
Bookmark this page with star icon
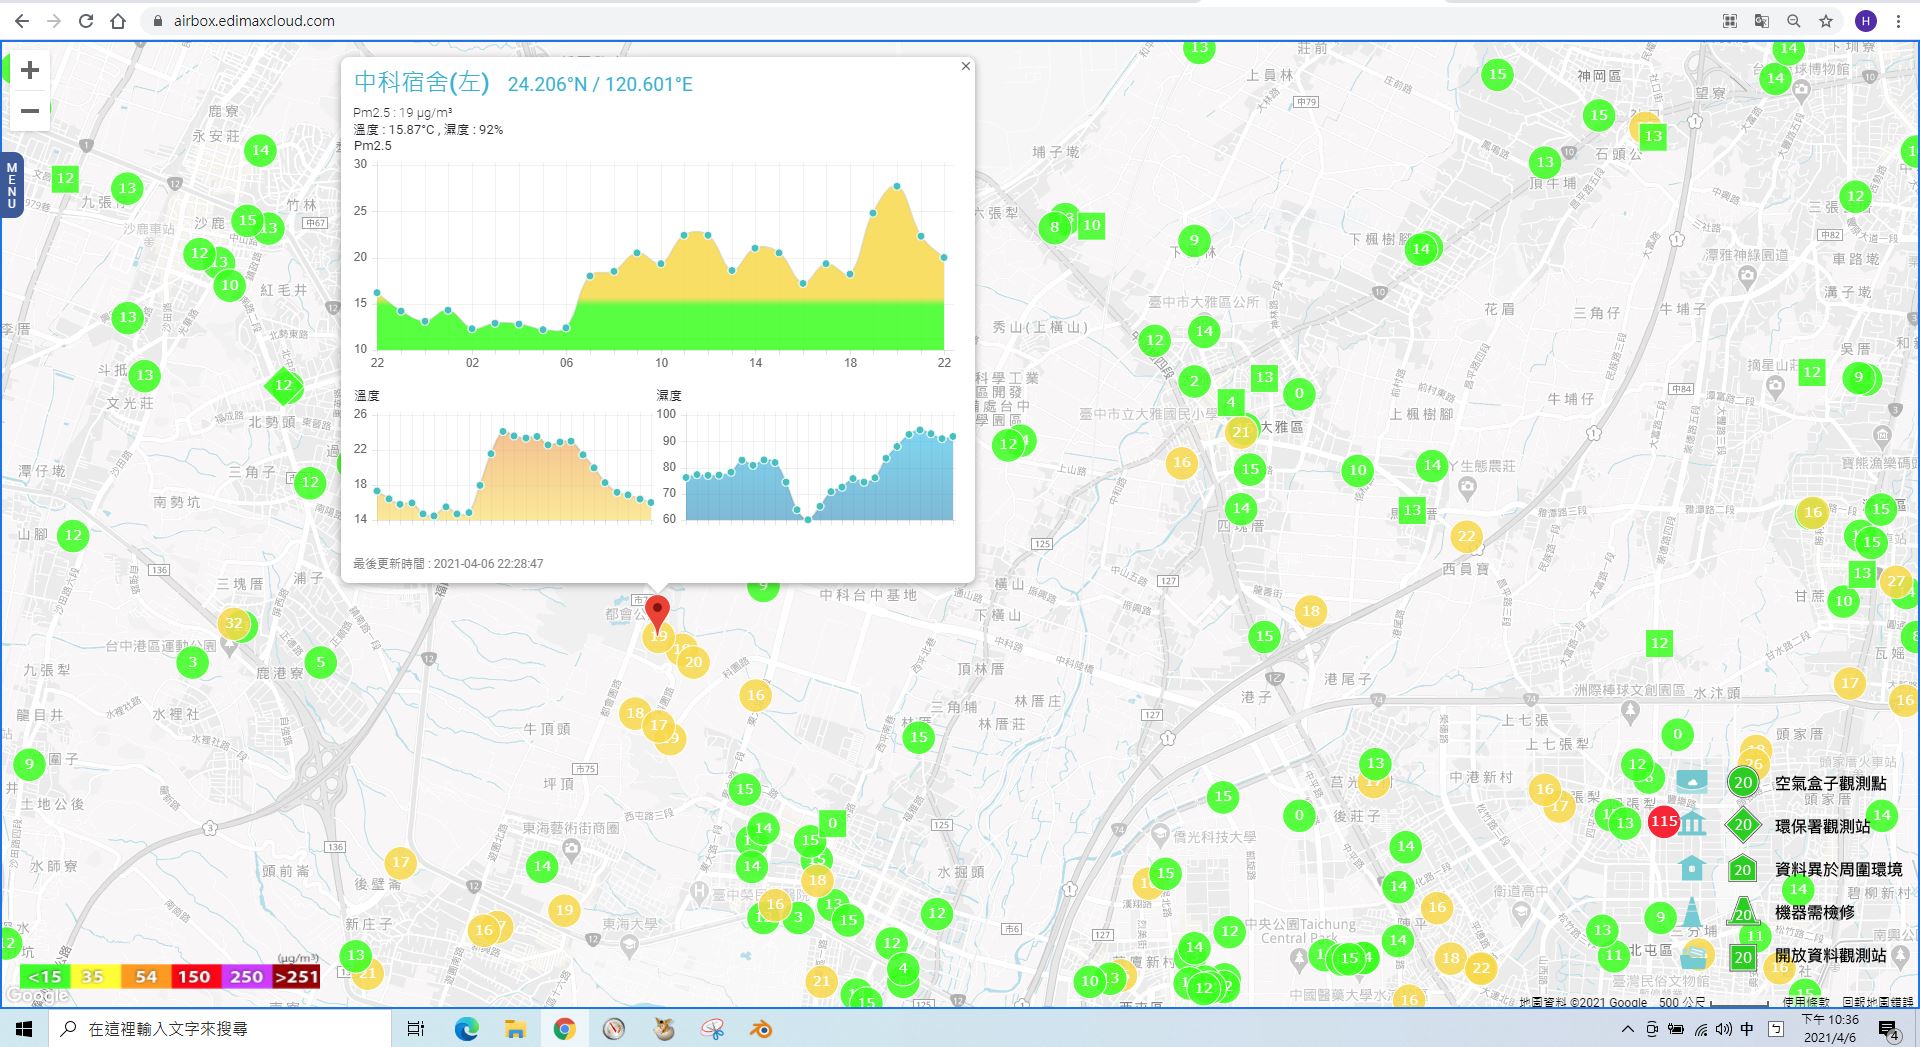click(1826, 21)
